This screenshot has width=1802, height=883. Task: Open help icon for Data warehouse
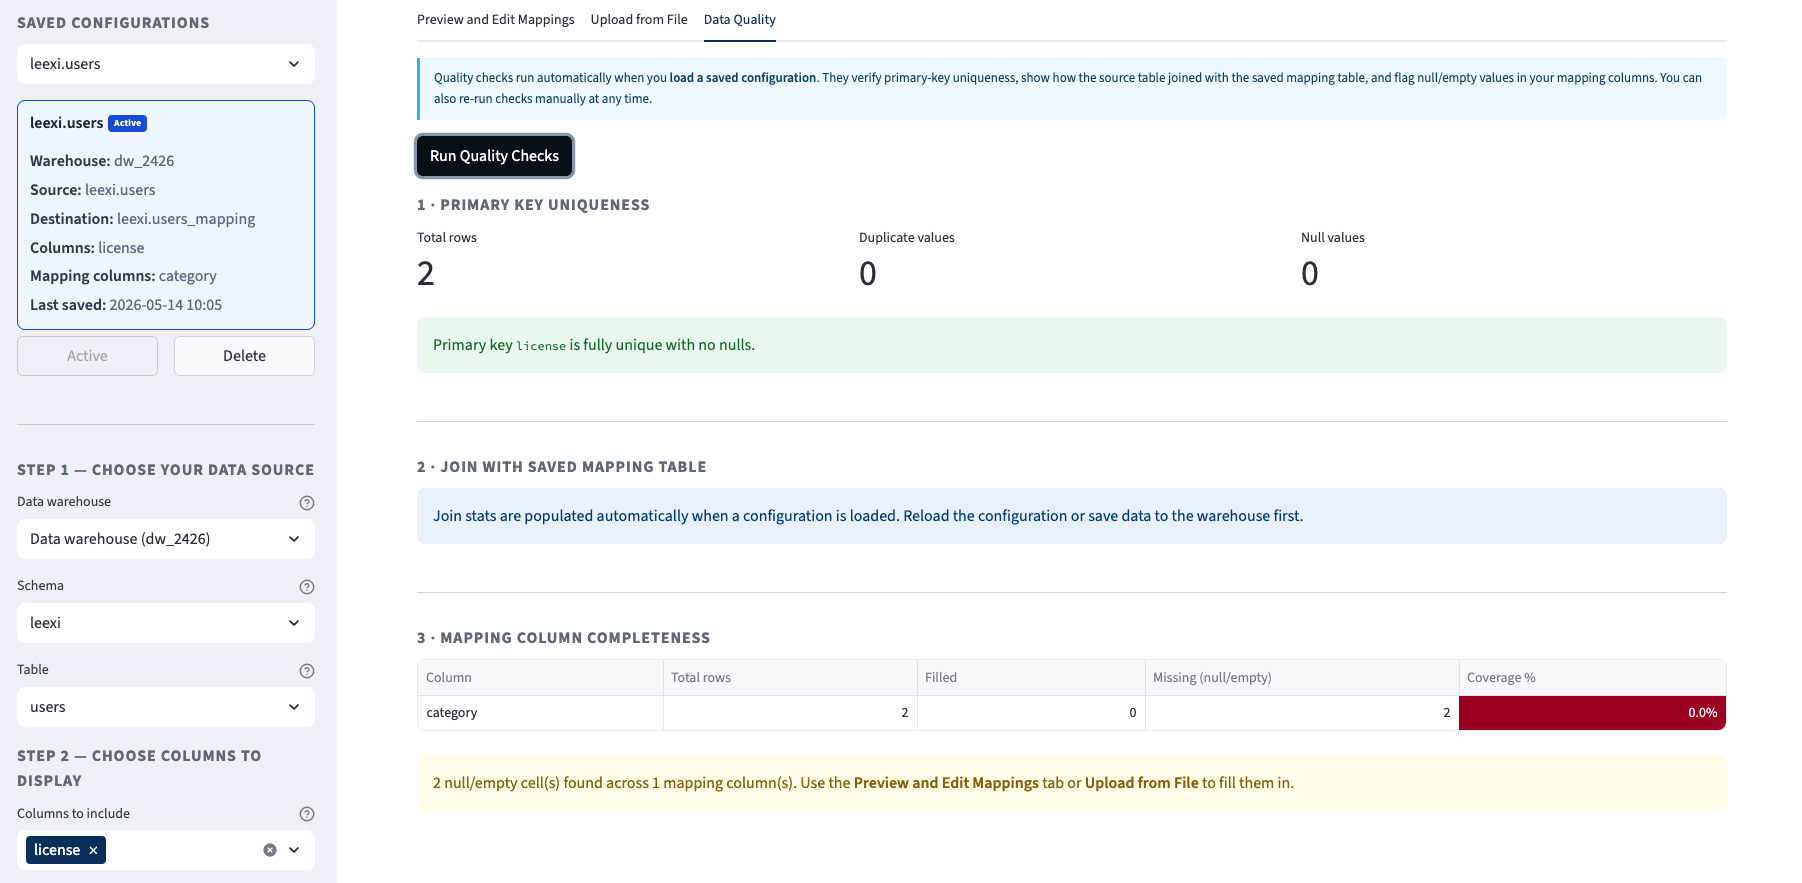pos(307,503)
